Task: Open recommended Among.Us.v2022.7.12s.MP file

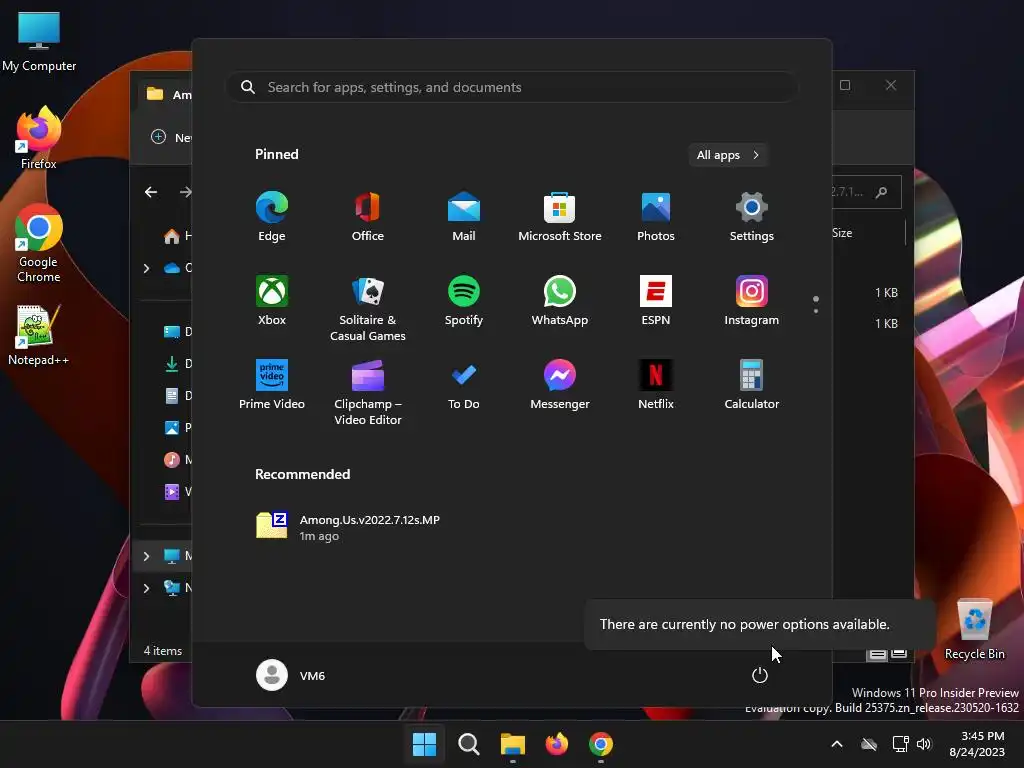Action: pyautogui.click(x=348, y=527)
